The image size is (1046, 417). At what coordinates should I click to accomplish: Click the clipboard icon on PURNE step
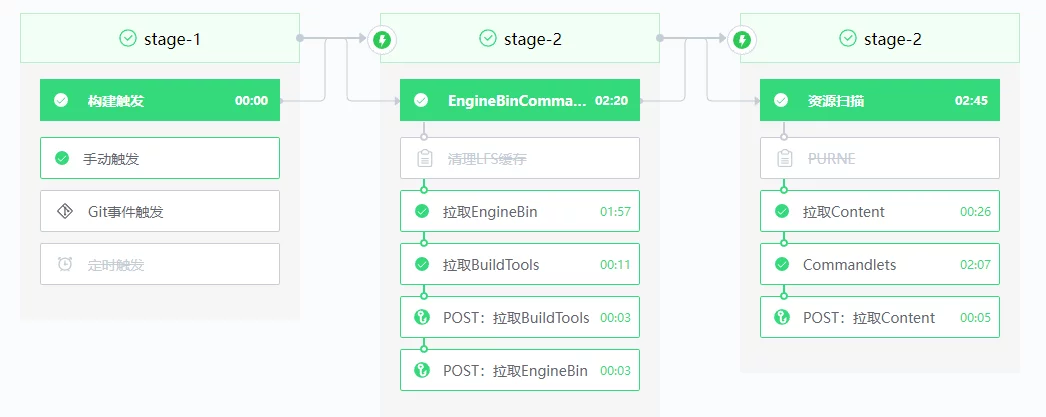(x=784, y=158)
